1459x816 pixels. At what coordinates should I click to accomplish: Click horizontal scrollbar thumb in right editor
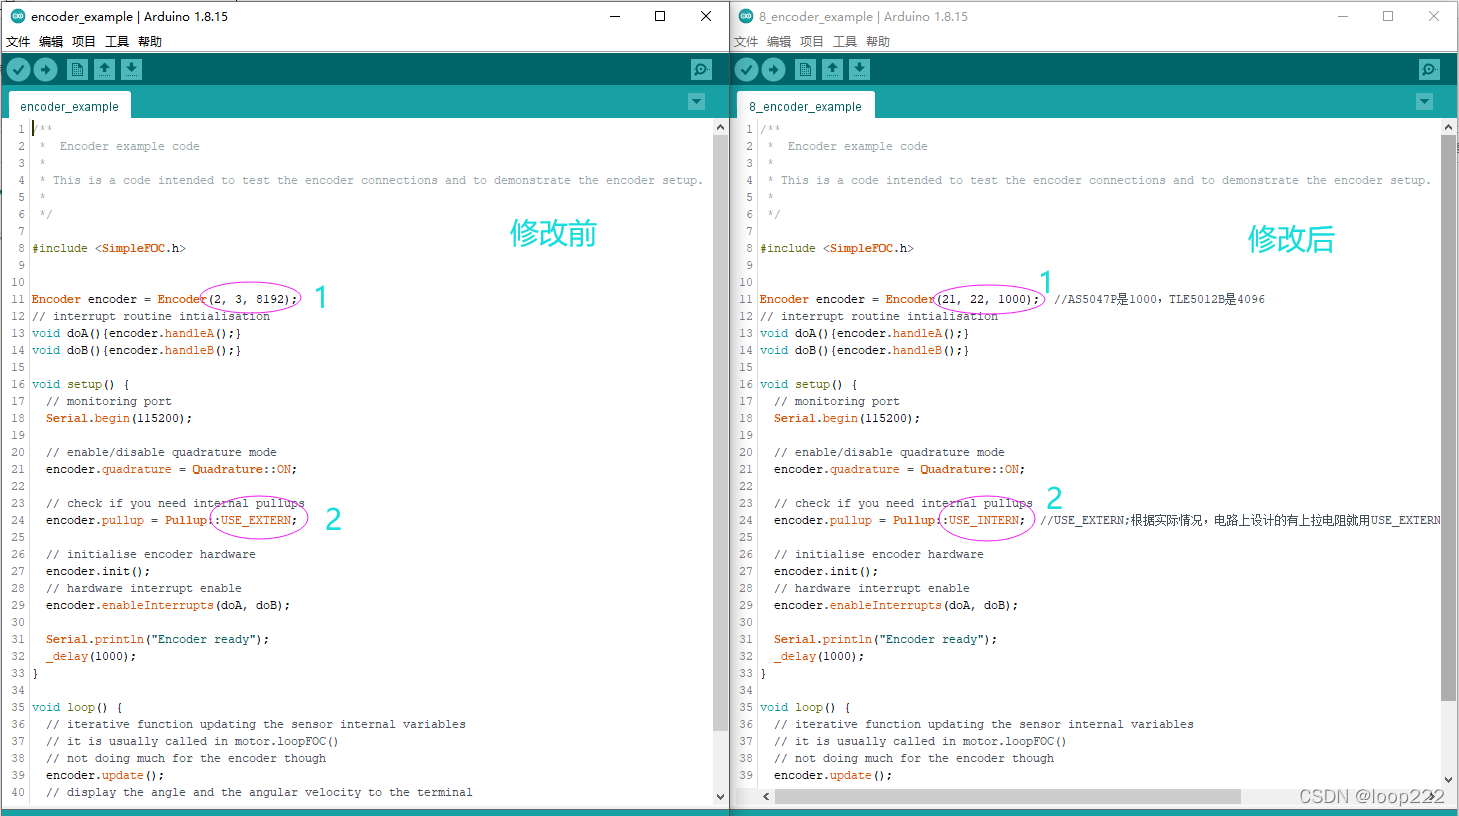[x=1007, y=797]
